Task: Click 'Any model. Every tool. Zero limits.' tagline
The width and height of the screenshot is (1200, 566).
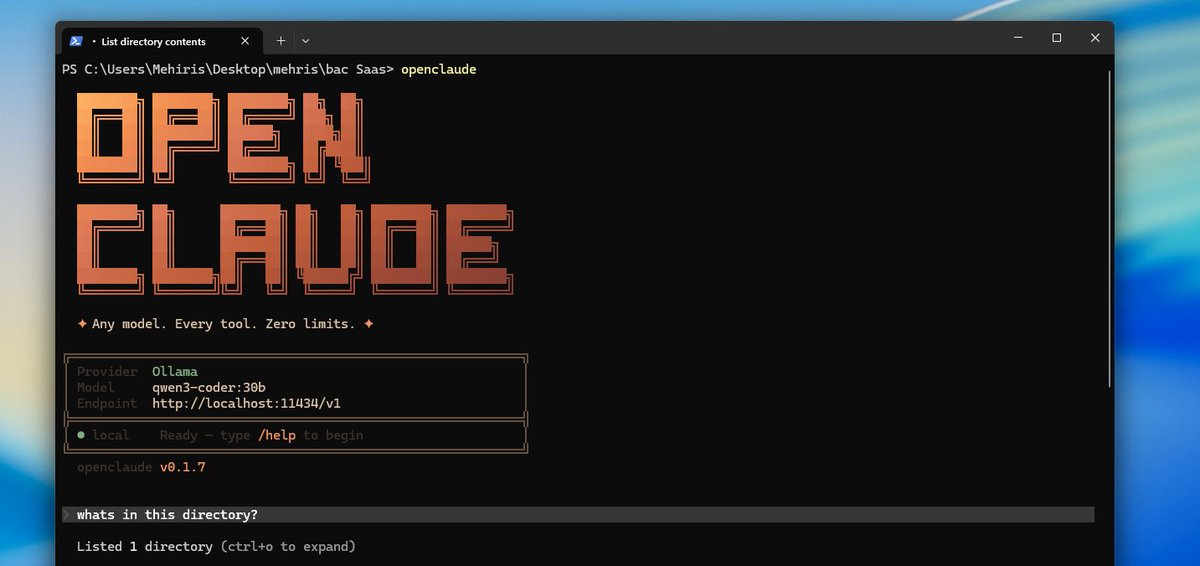Action: point(223,324)
